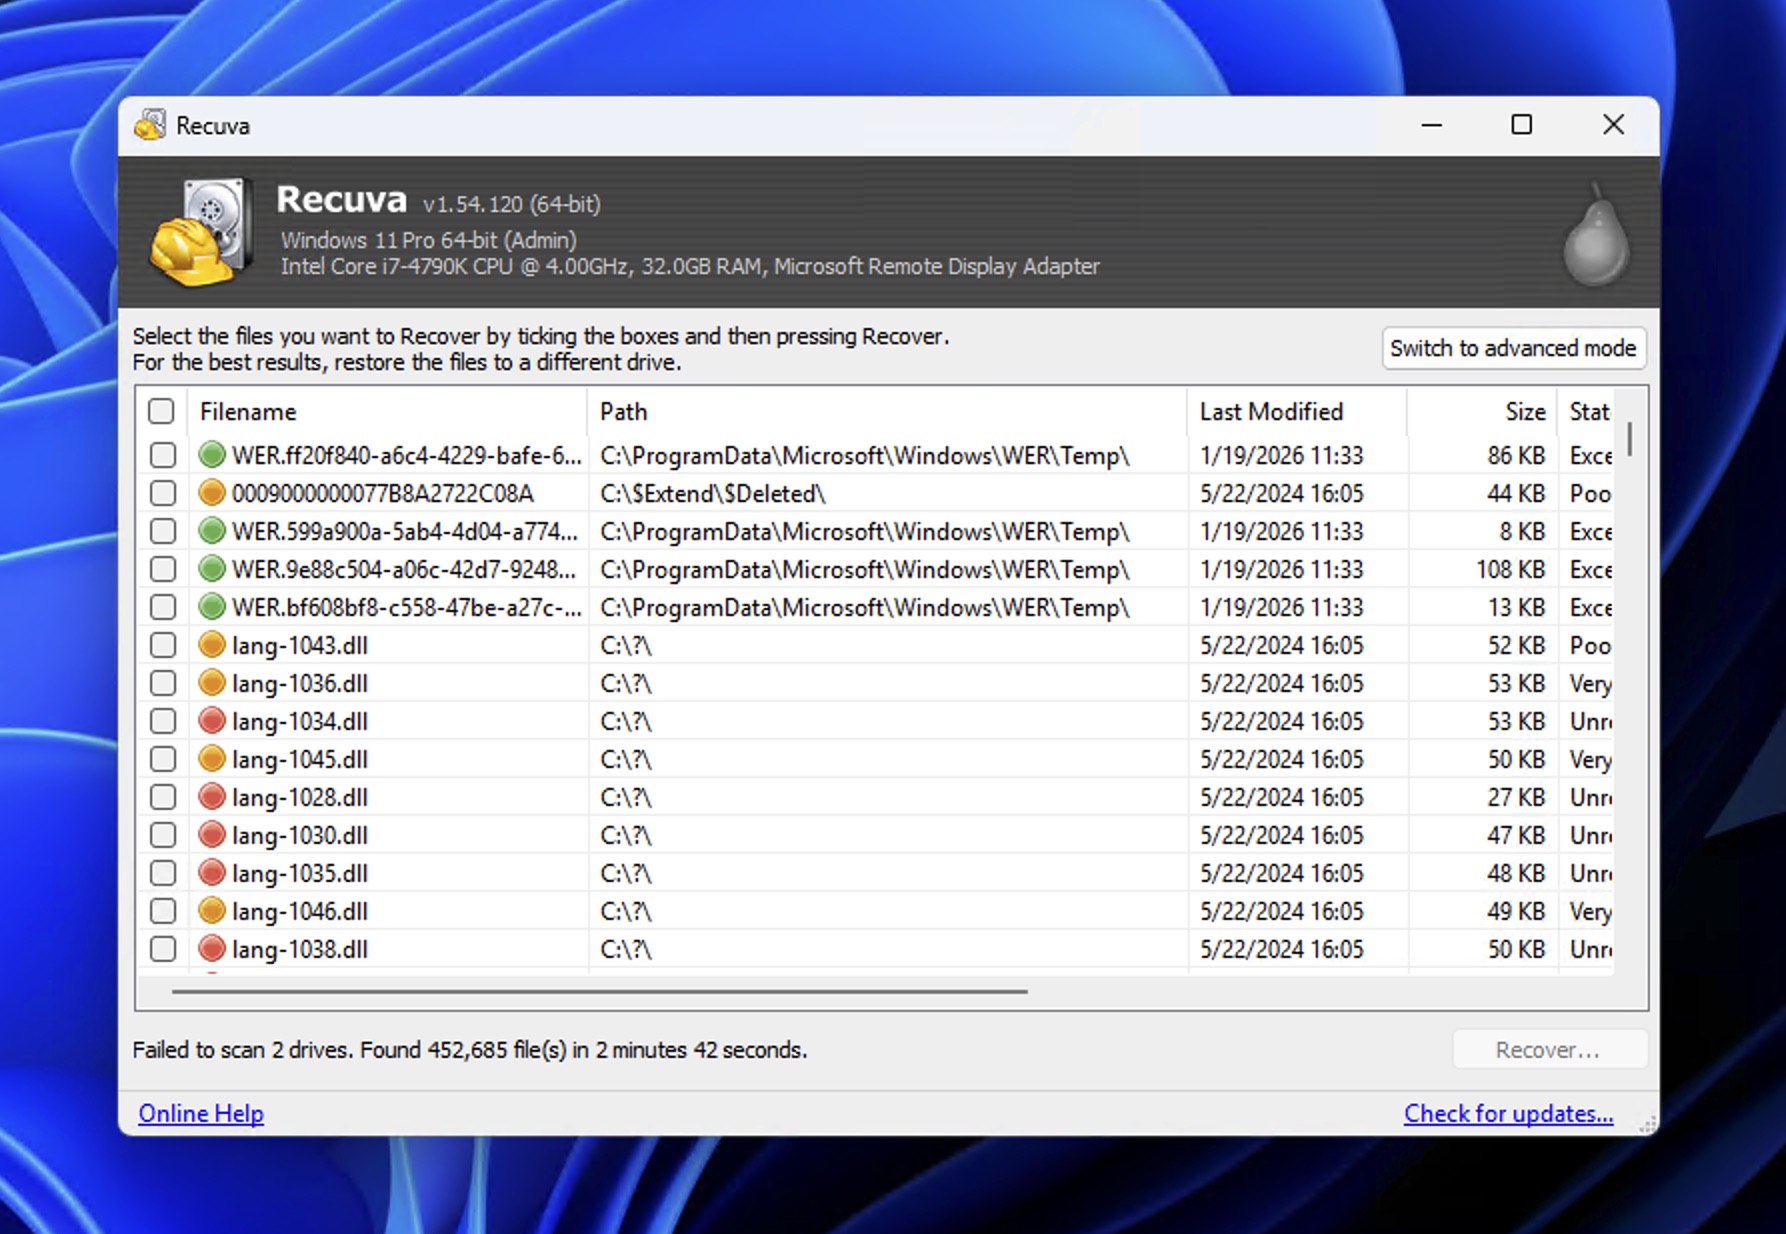This screenshot has height=1234, width=1786.
Task: Tick checkbox for lang-1030.dll
Action: [162, 835]
